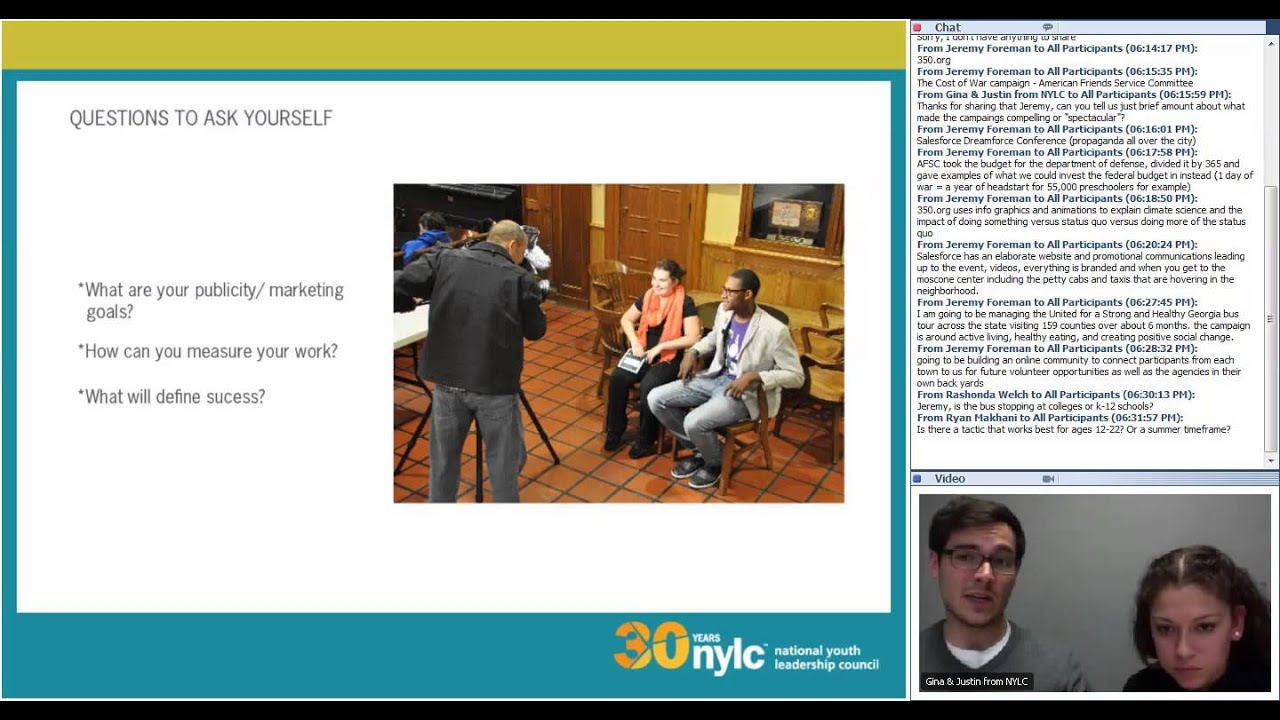Click the Chat panel title
Image resolution: width=1280 pixels, height=720 pixels.
tap(947, 28)
